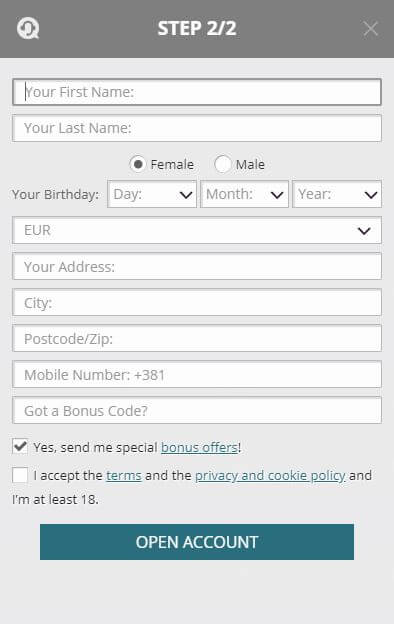Screen dimensions: 394x624
Task: Open the privacy and cookie policy link
Action: [270, 476]
